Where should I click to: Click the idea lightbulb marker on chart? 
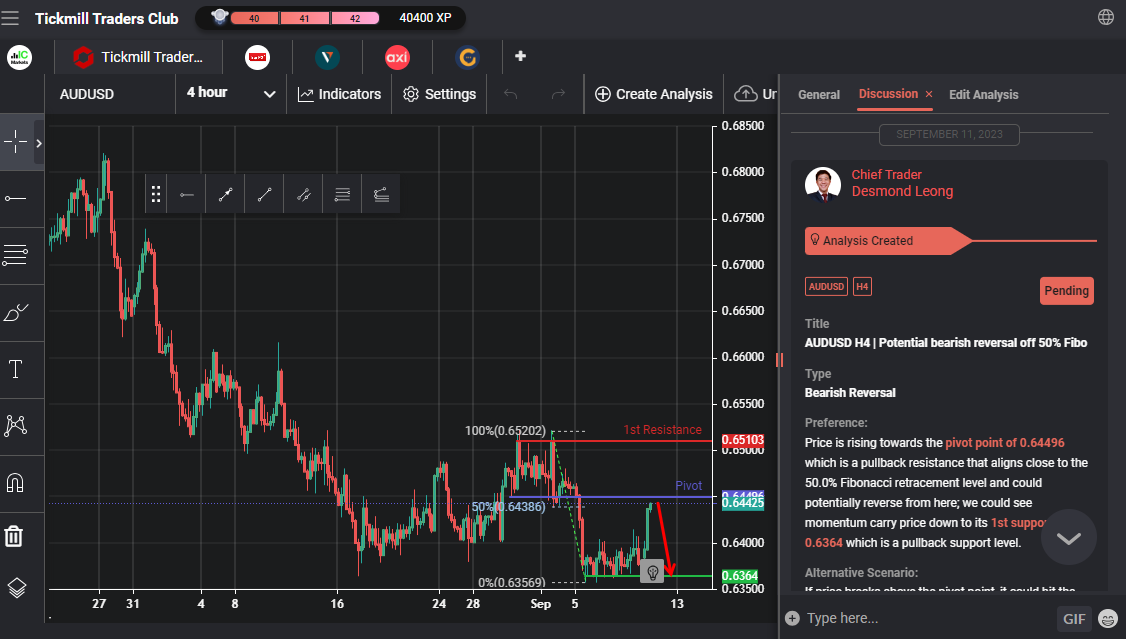pos(652,572)
